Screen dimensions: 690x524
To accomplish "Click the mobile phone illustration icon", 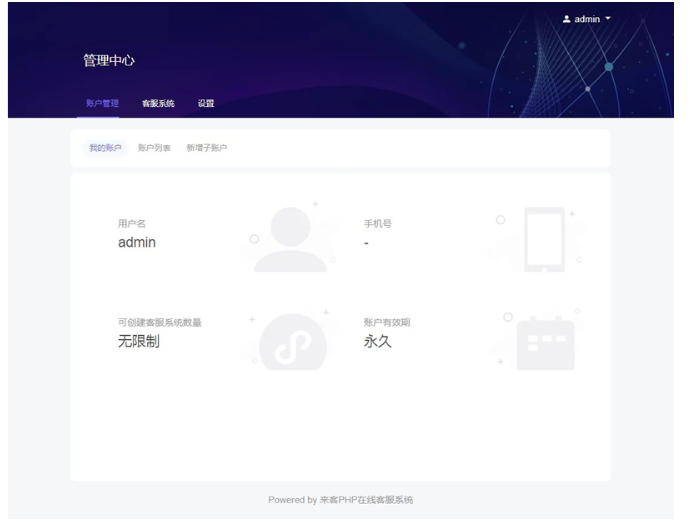I will tap(544, 240).
